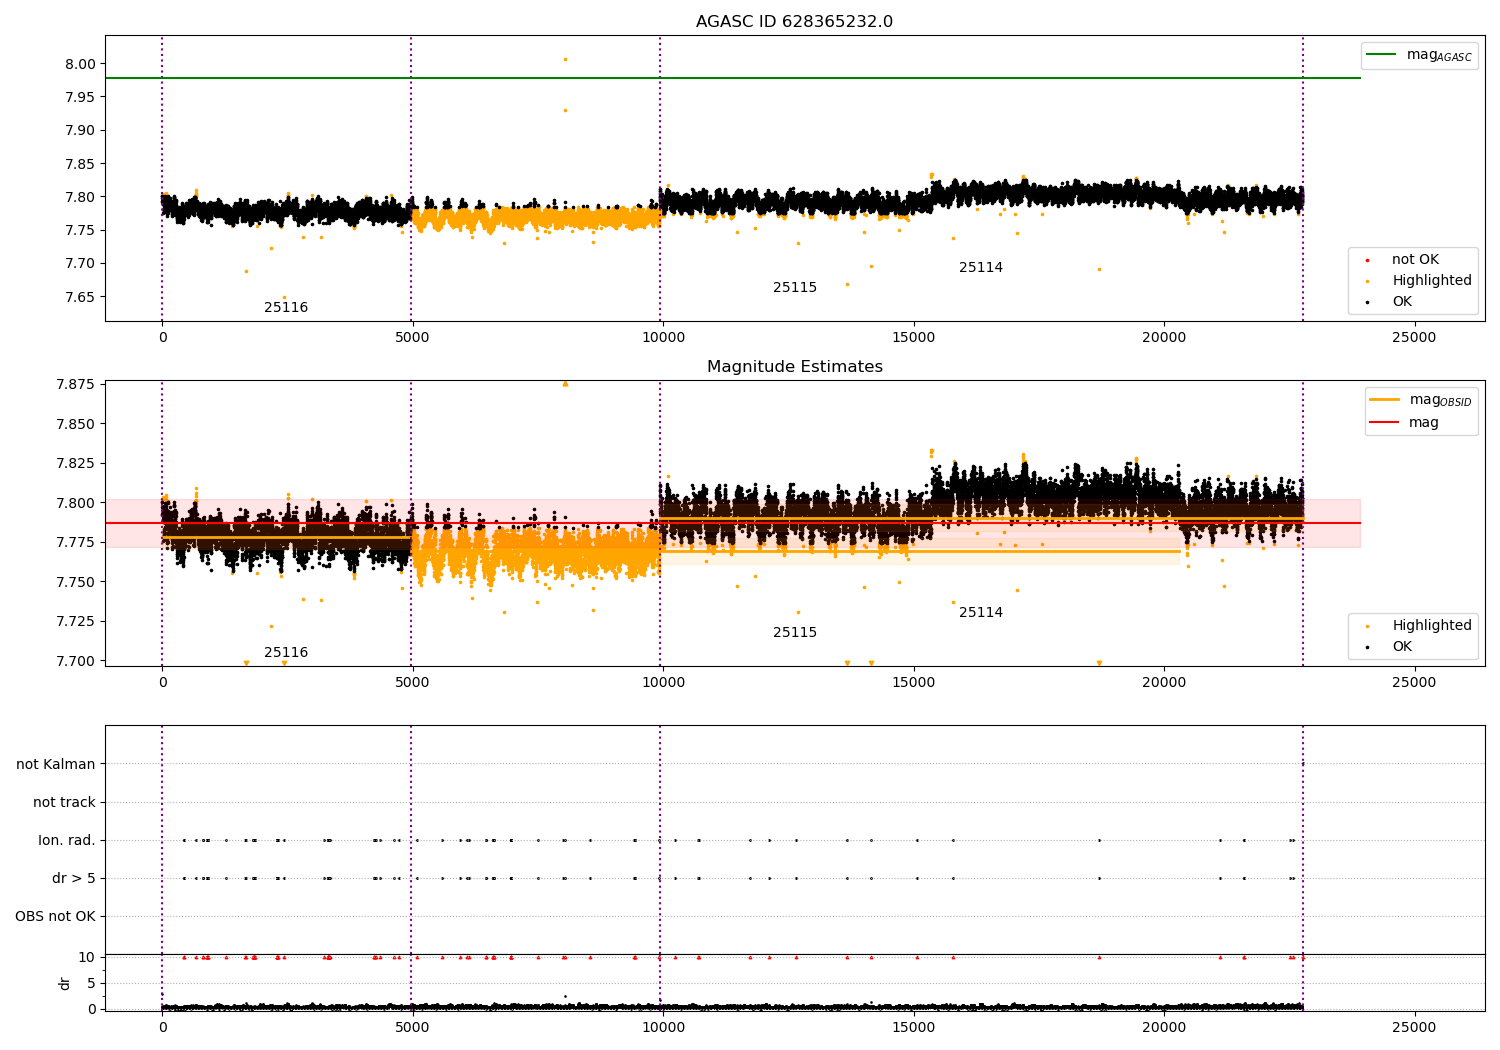Click '5000' x-tick under the bottom plot
The height and width of the screenshot is (1050, 1500).
[x=412, y=1026]
